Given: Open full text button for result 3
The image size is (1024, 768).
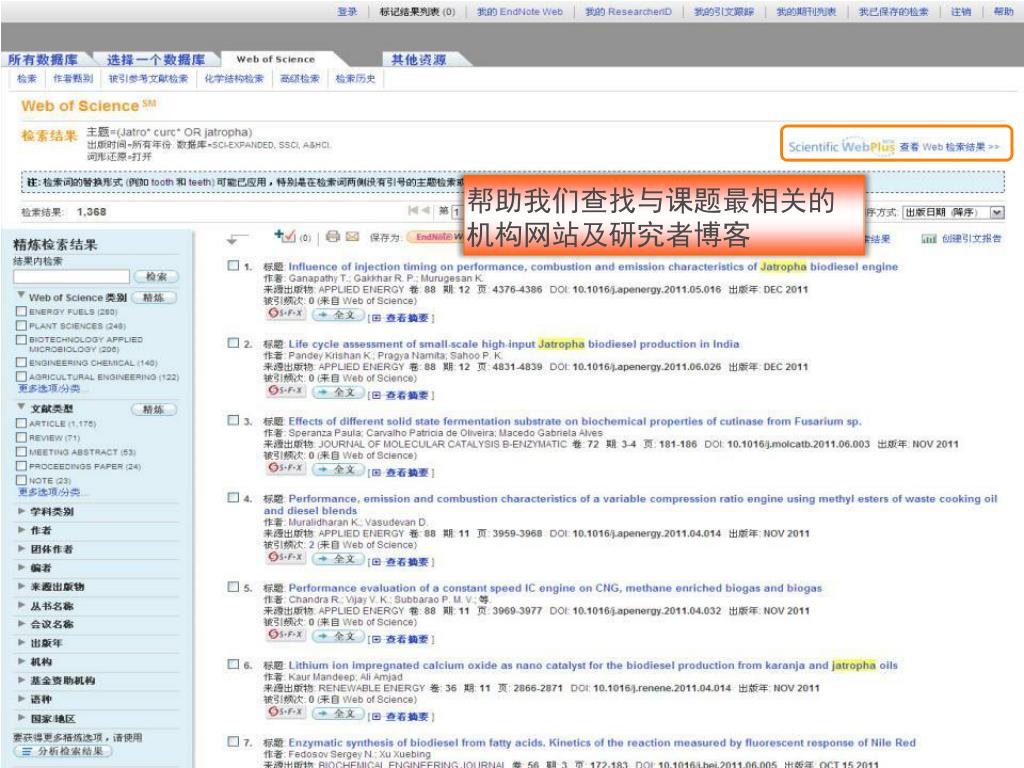Looking at the screenshot, I should pyautogui.click(x=338, y=469).
